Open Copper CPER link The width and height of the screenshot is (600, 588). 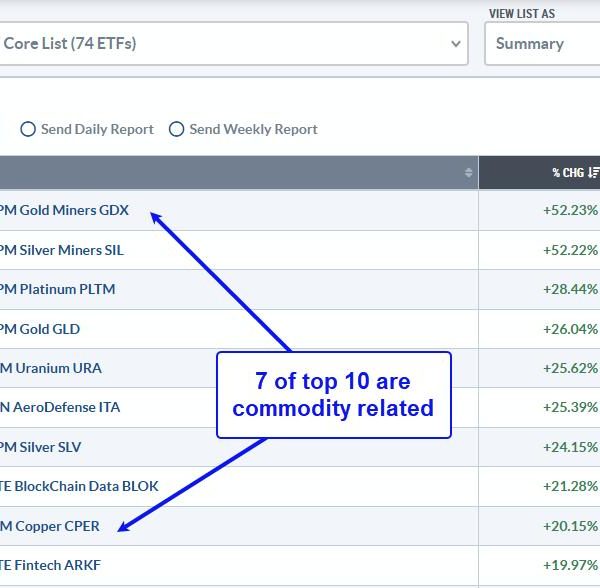(50, 526)
